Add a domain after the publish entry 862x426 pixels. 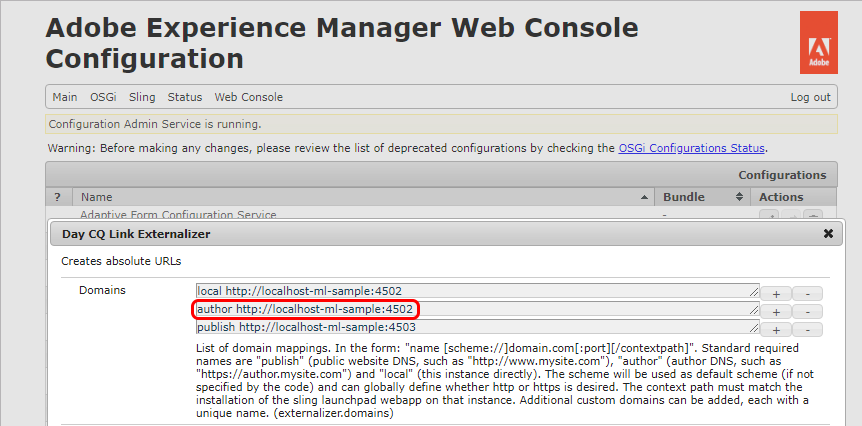(x=776, y=330)
